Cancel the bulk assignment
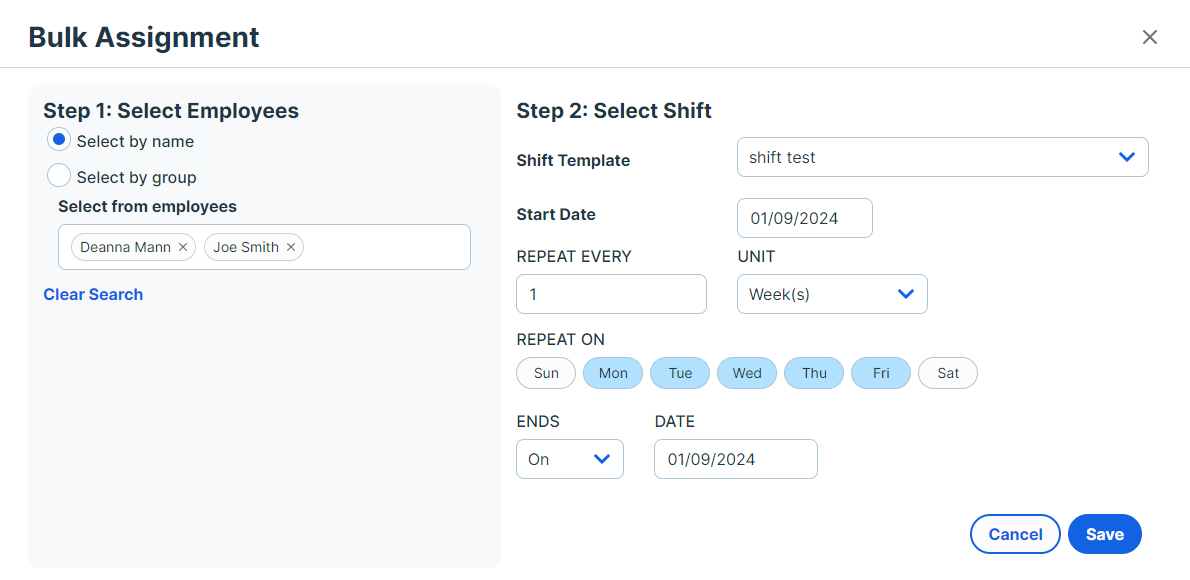Viewport: 1190px width, 580px height. 1015,534
